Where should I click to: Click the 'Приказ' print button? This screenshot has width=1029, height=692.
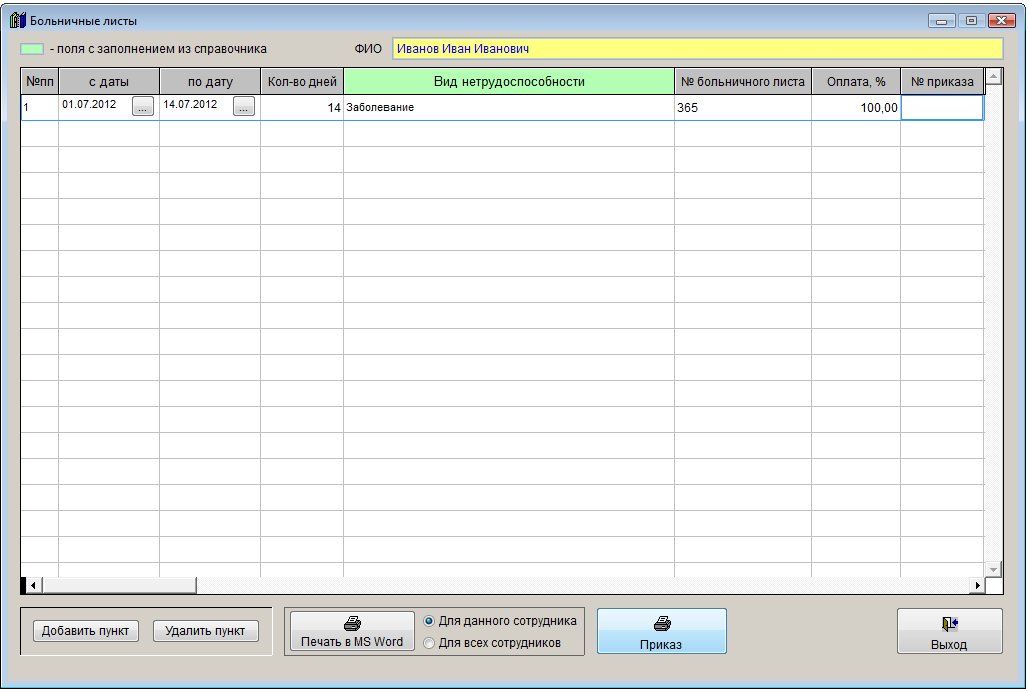pyautogui.click(x=662, y=631)
